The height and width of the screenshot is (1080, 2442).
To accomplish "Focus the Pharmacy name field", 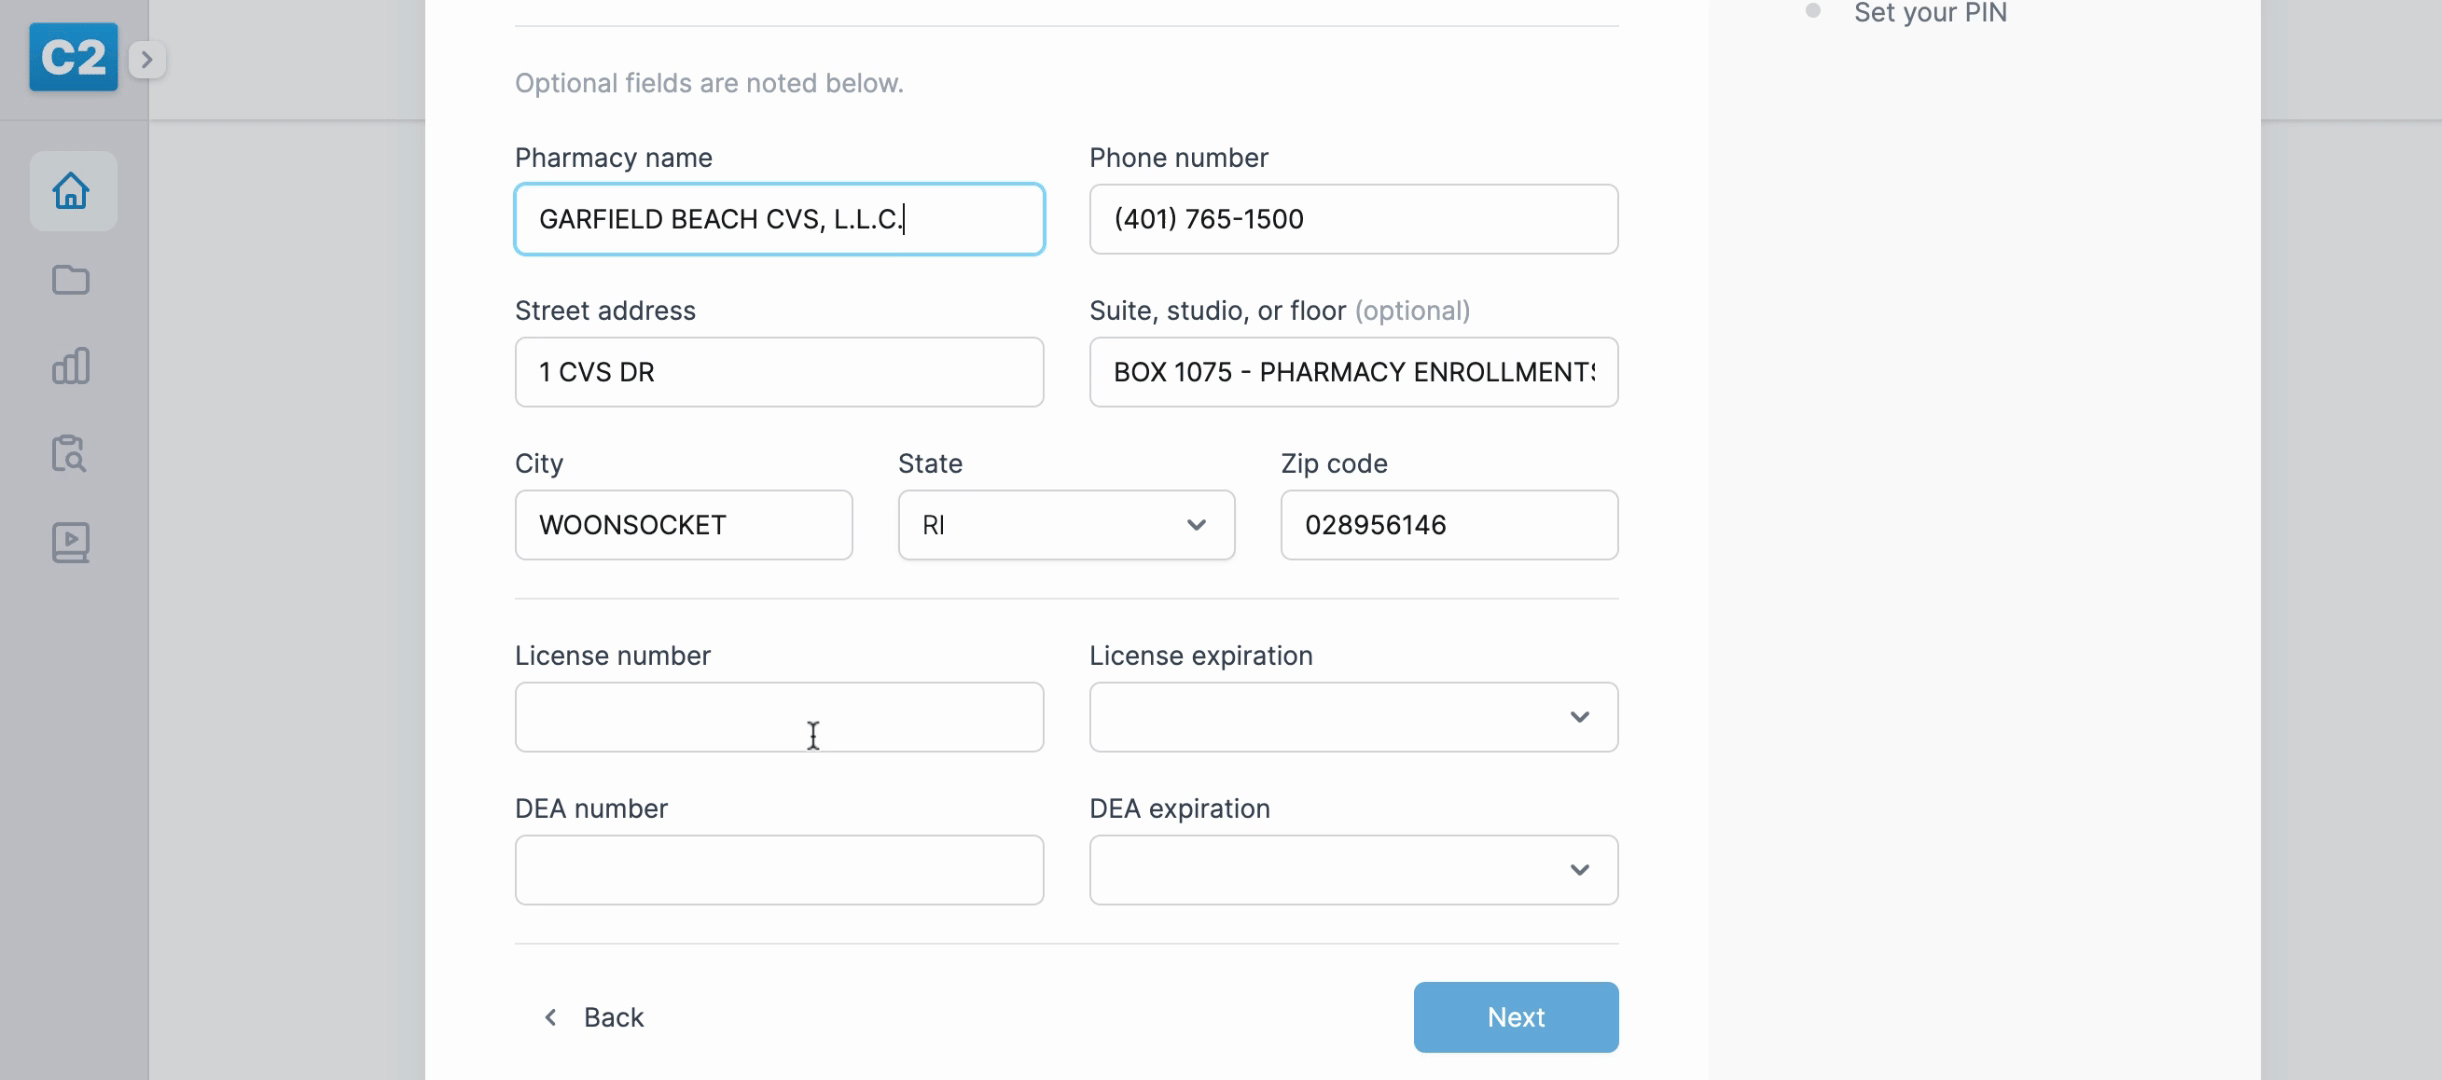I will click(779, 219).
